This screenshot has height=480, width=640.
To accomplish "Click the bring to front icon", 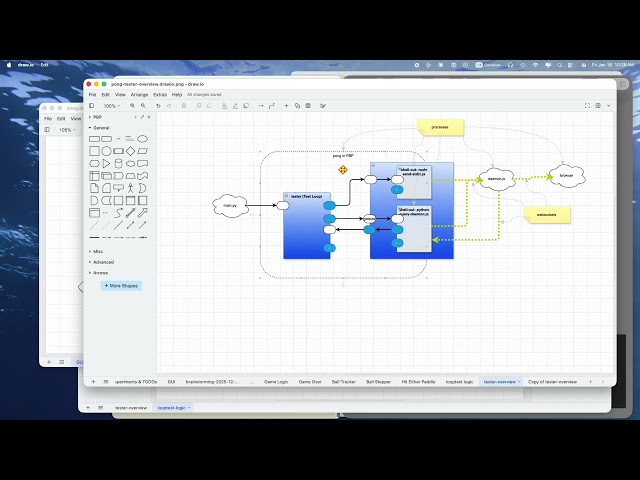I will pyautogui.click(x=199, y=106).
